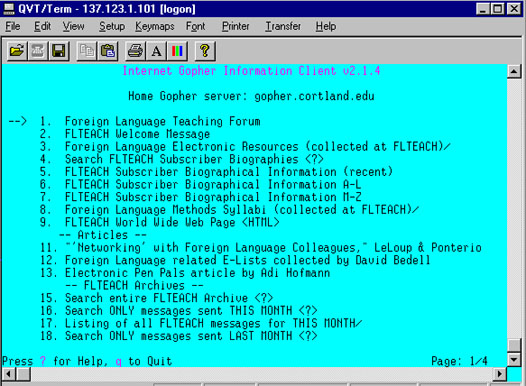526x386 pixels.
Task: Click the horizontal scrollbar right arrow
Action: click(500, 374)
